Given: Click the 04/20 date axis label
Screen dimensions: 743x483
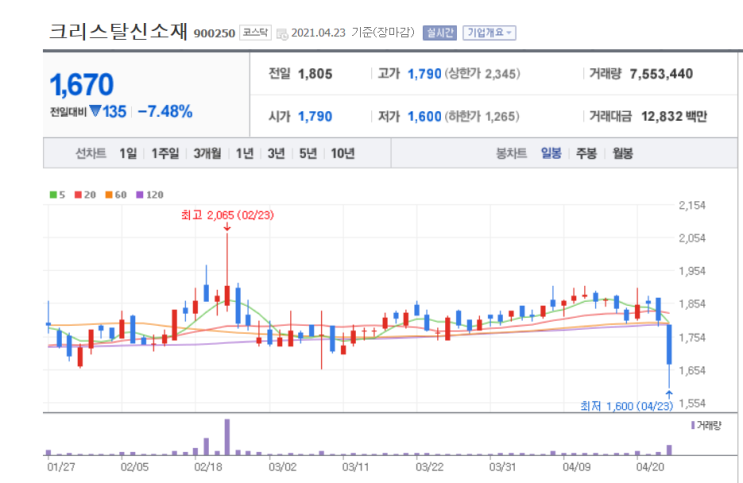Looking at the screenshot, I should 650,467.
